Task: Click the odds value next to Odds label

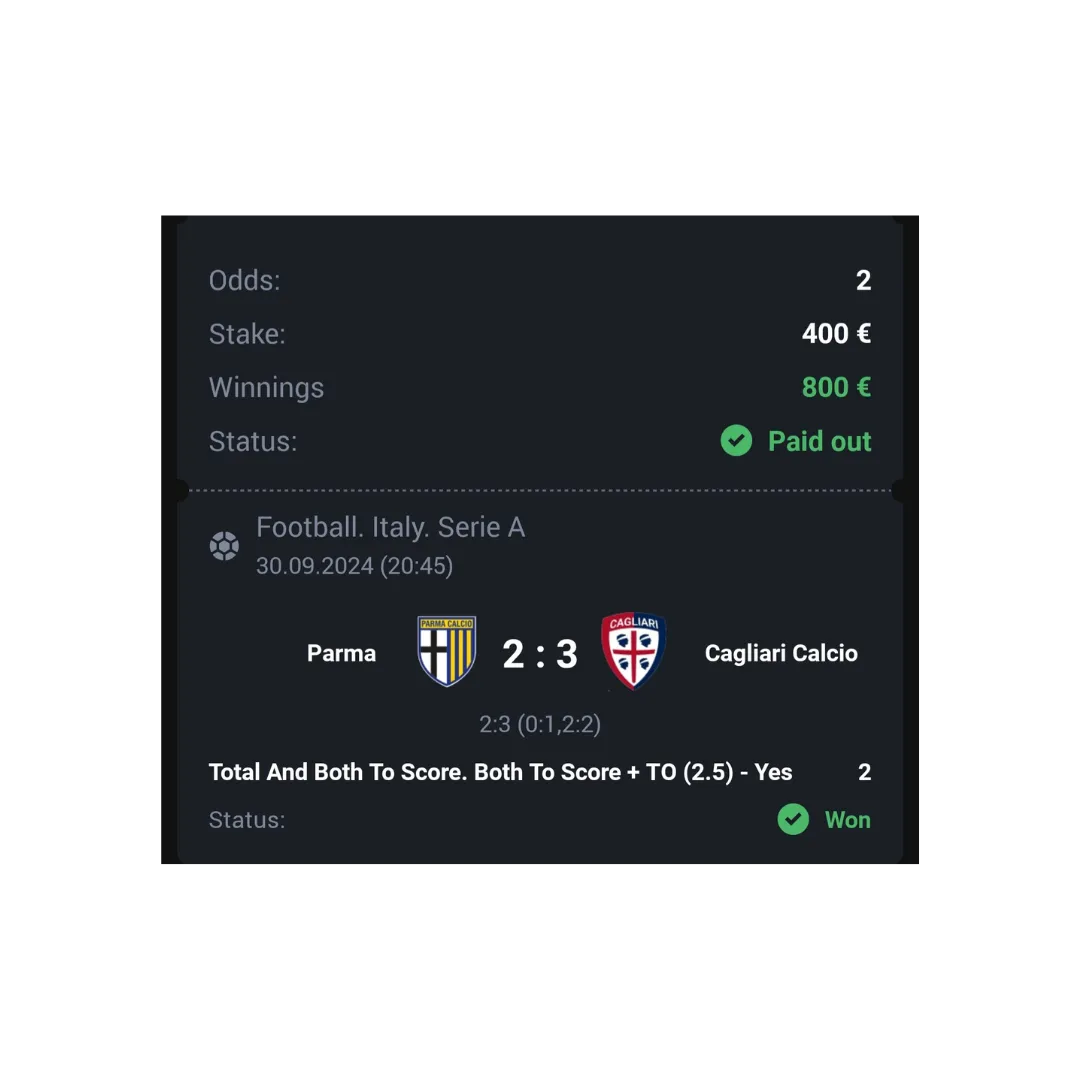Action: tap(864, 280)
